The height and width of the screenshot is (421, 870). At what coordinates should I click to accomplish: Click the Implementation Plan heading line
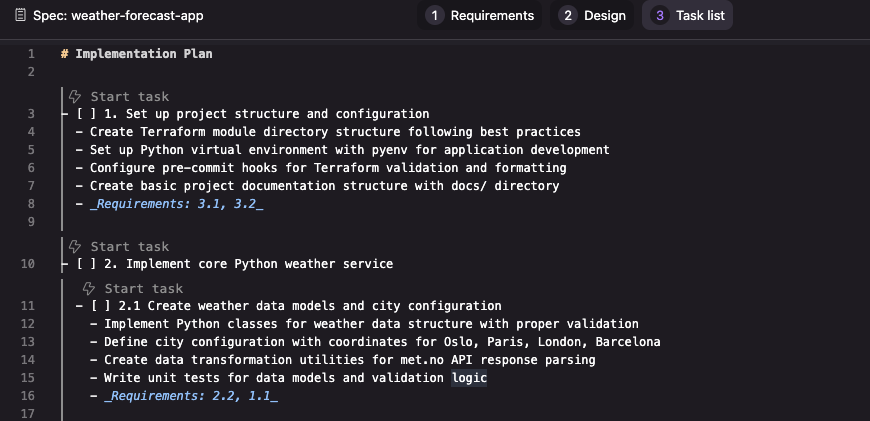pyautogui.click(x=136, y=54)
